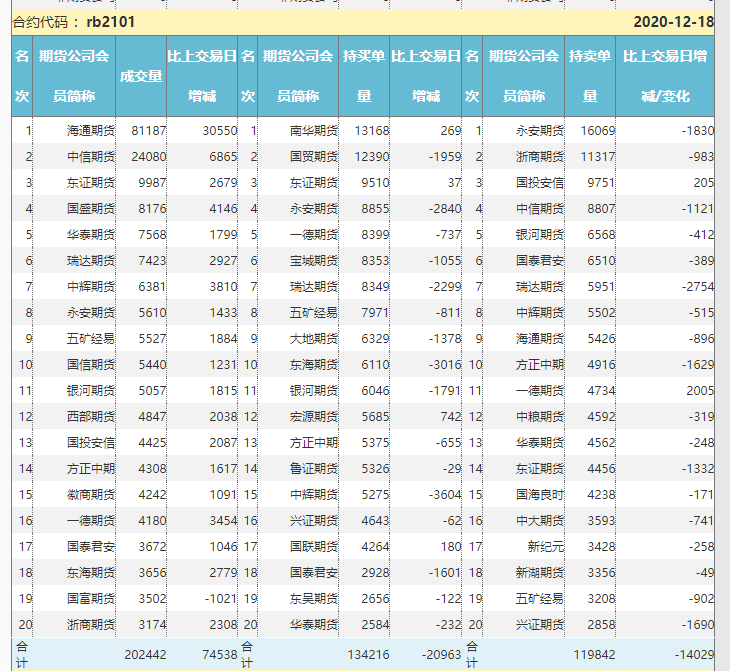Click long change value -3604
730x671 pixels.
pyautogui.click(x=445, y=495)
